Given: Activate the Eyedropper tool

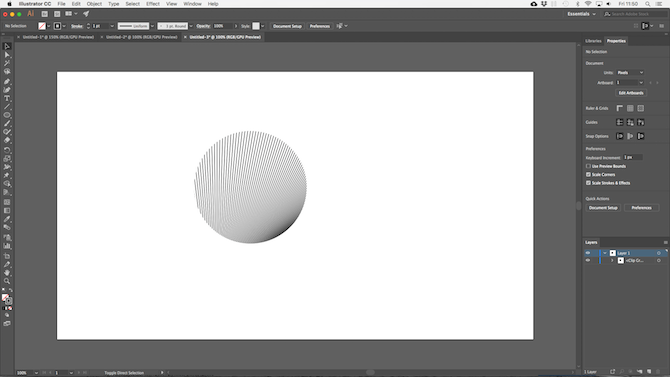Looking at the screenshot, I should 7,219.
